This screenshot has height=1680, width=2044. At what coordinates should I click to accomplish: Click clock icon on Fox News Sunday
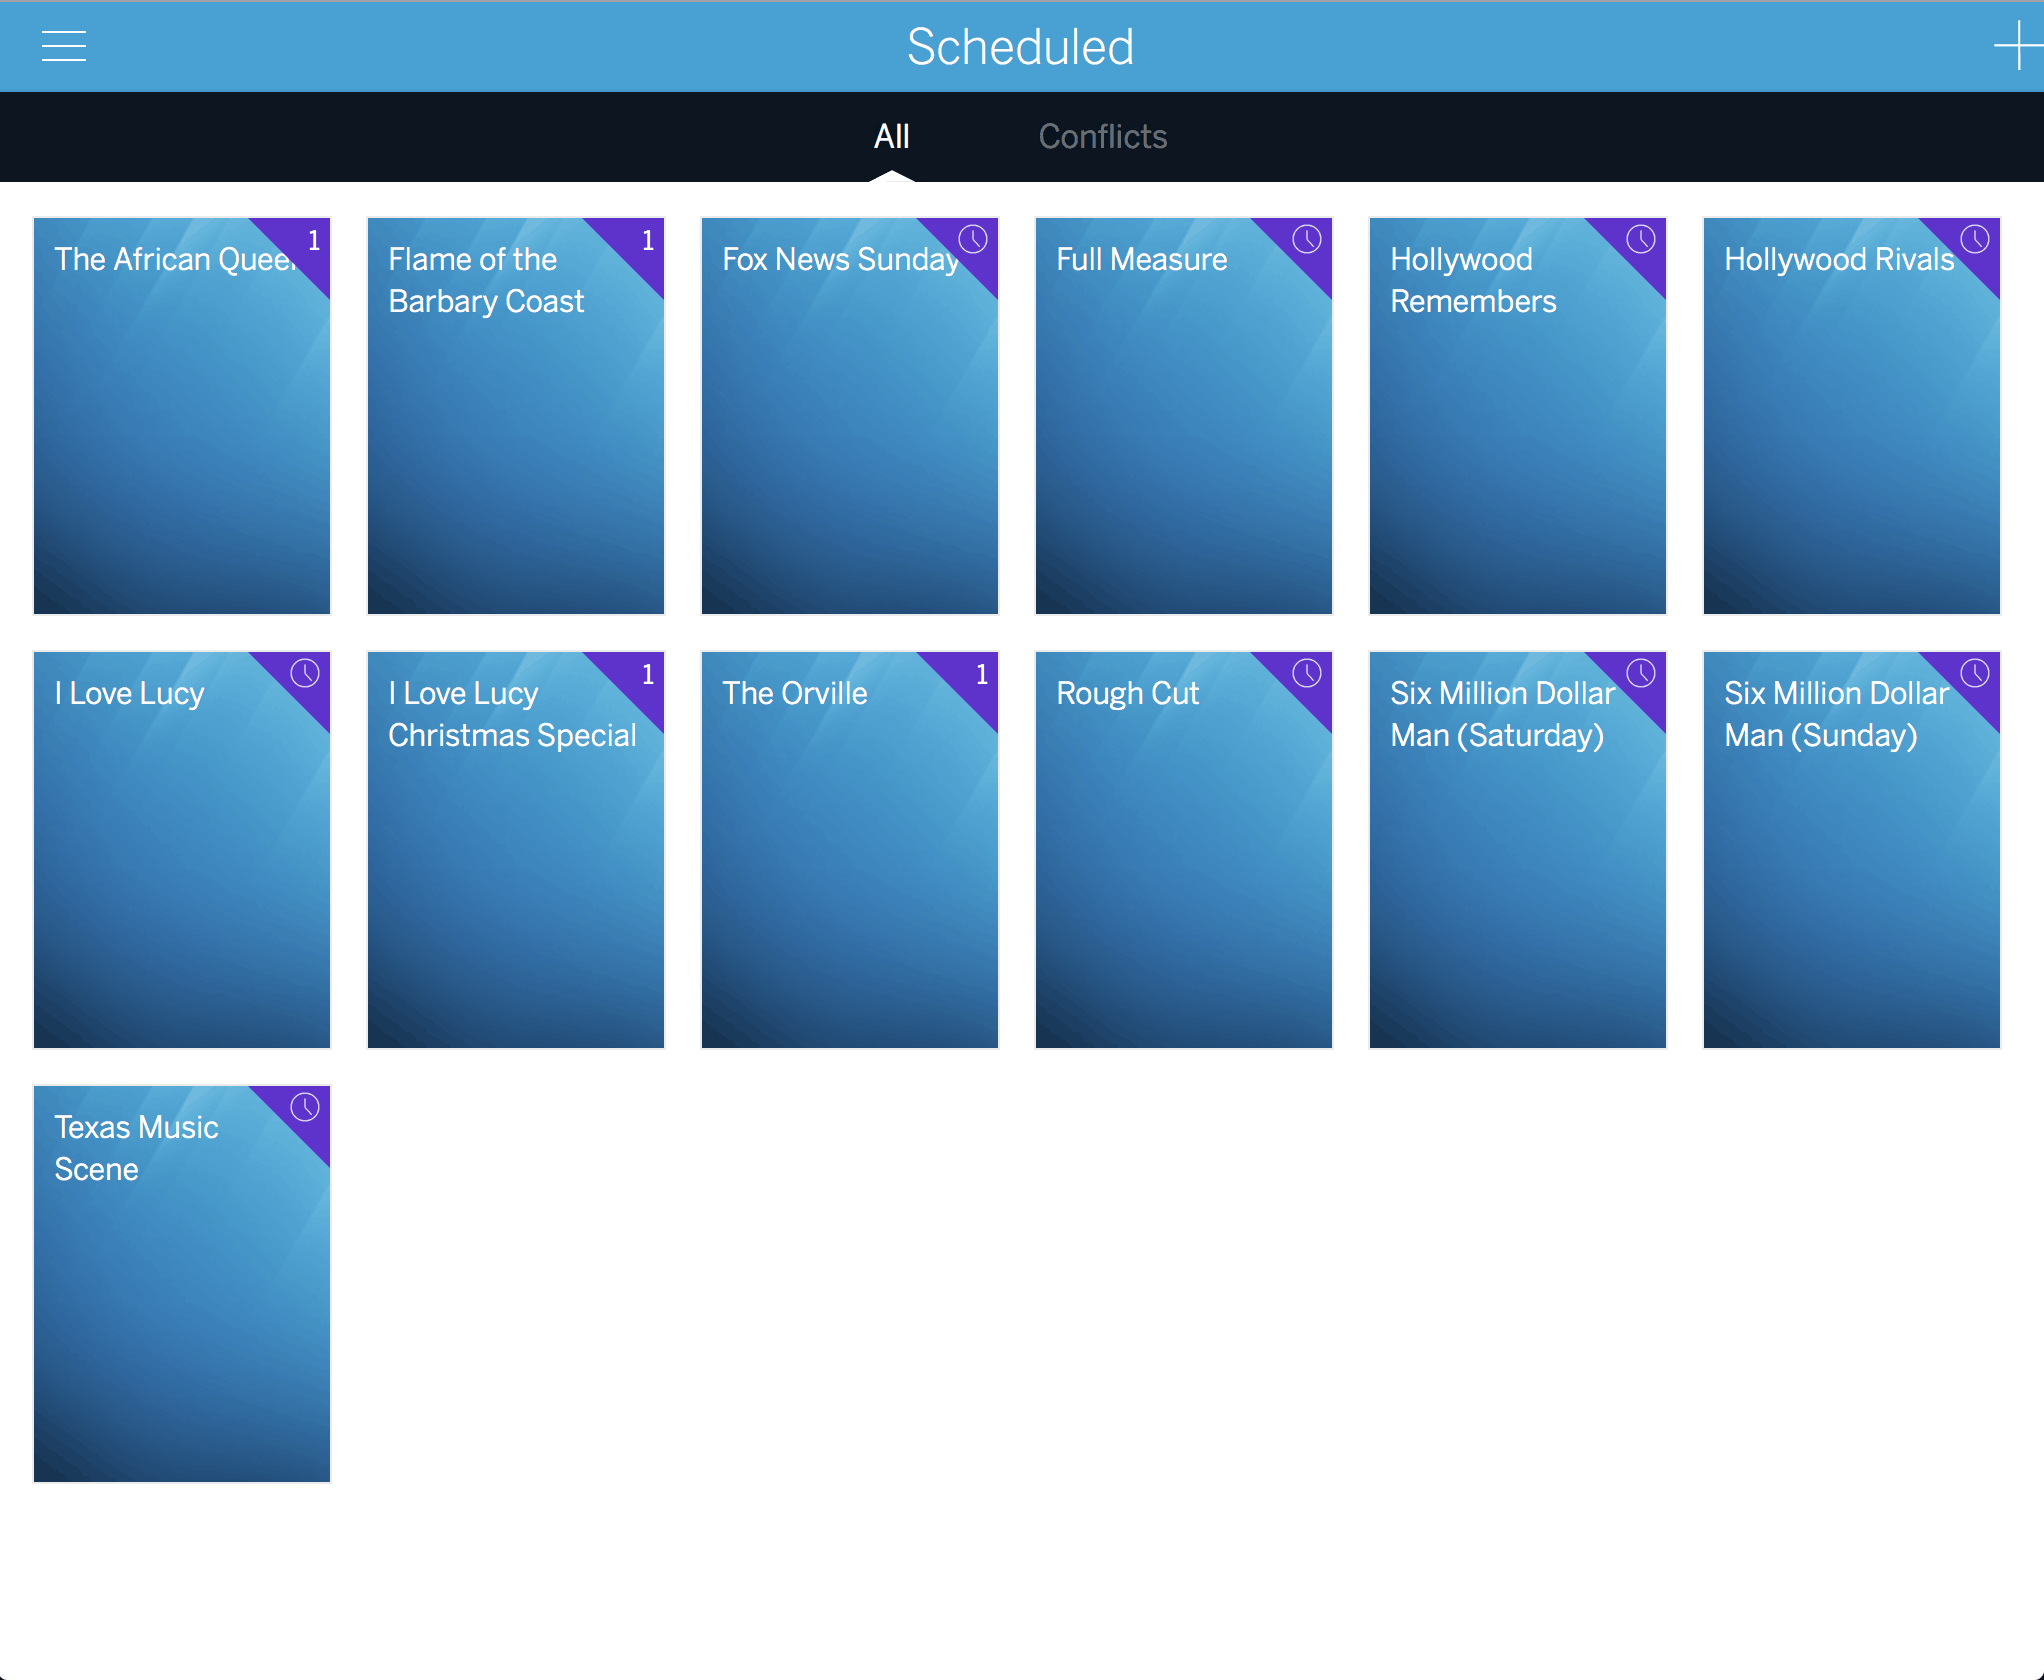click(x=973, y=239)
